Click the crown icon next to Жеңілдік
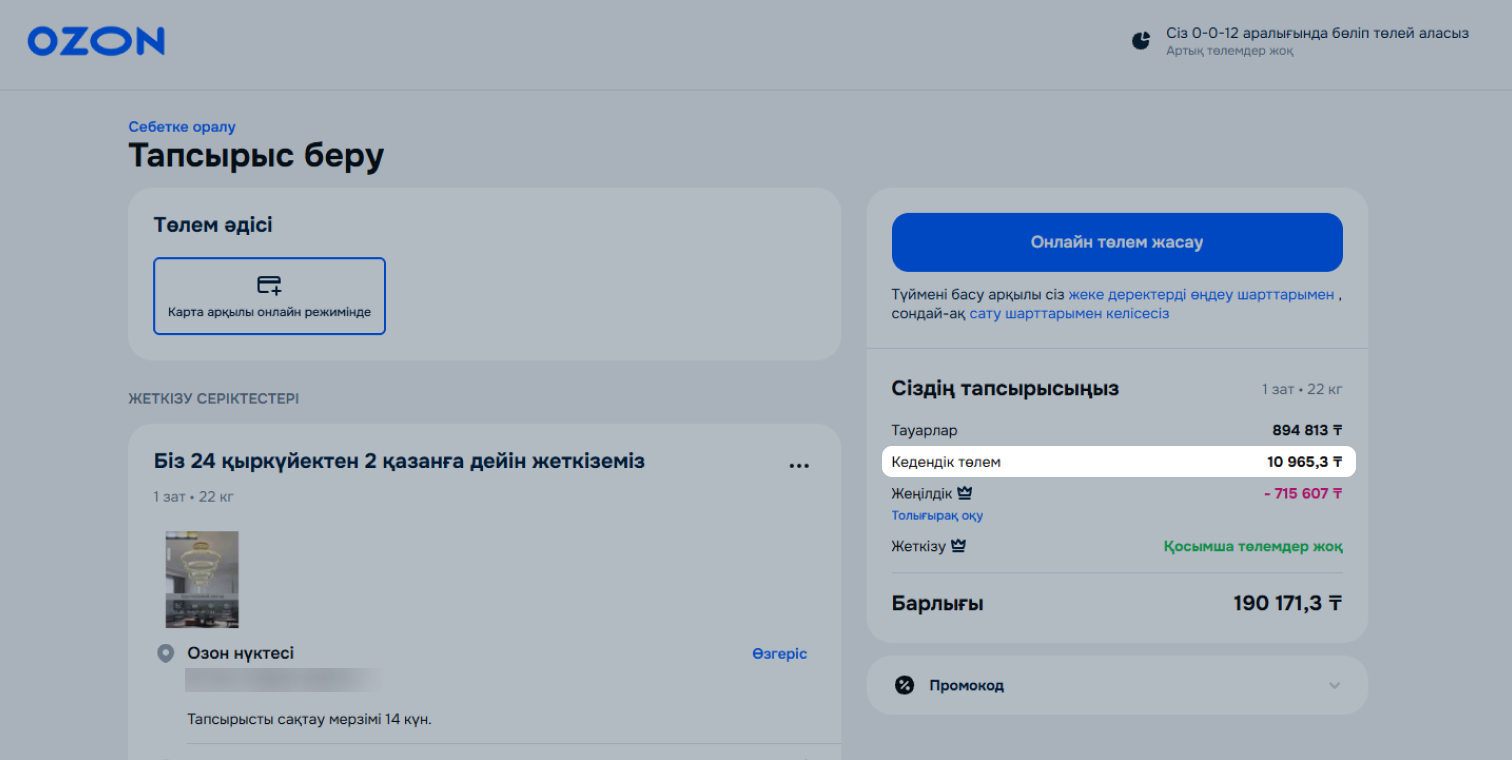This screenshot has height=760, width=1512. [965, 493]
